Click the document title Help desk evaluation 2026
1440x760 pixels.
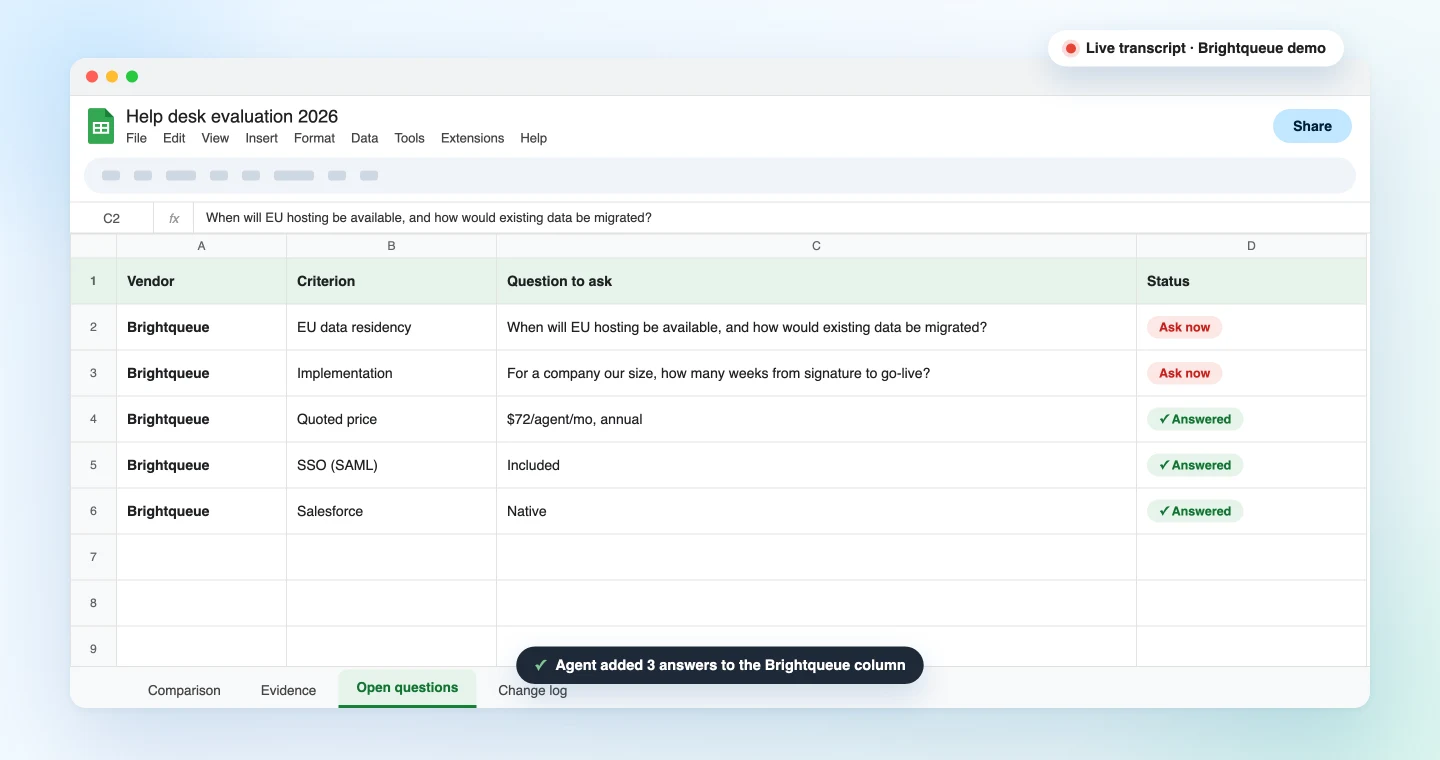click(x=232, y=116)
